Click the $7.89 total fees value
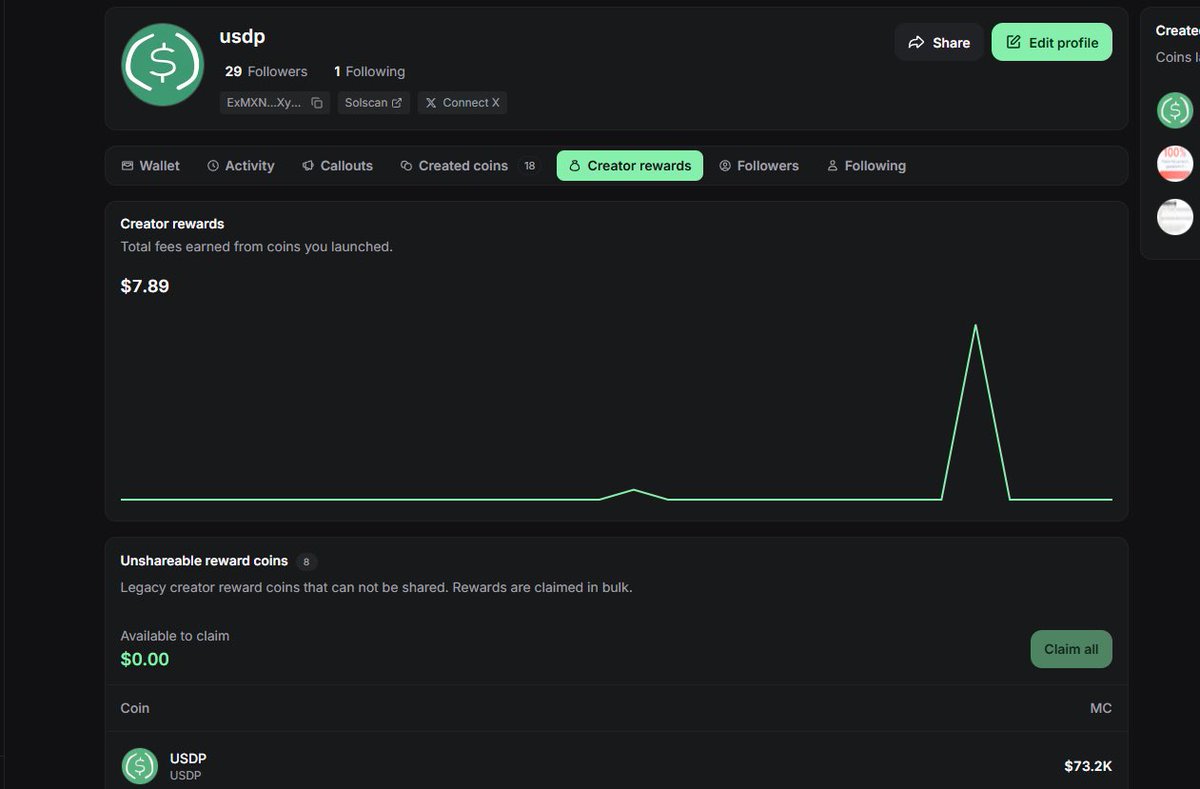Screen dimensions: 1200x789 click(145, 286)
